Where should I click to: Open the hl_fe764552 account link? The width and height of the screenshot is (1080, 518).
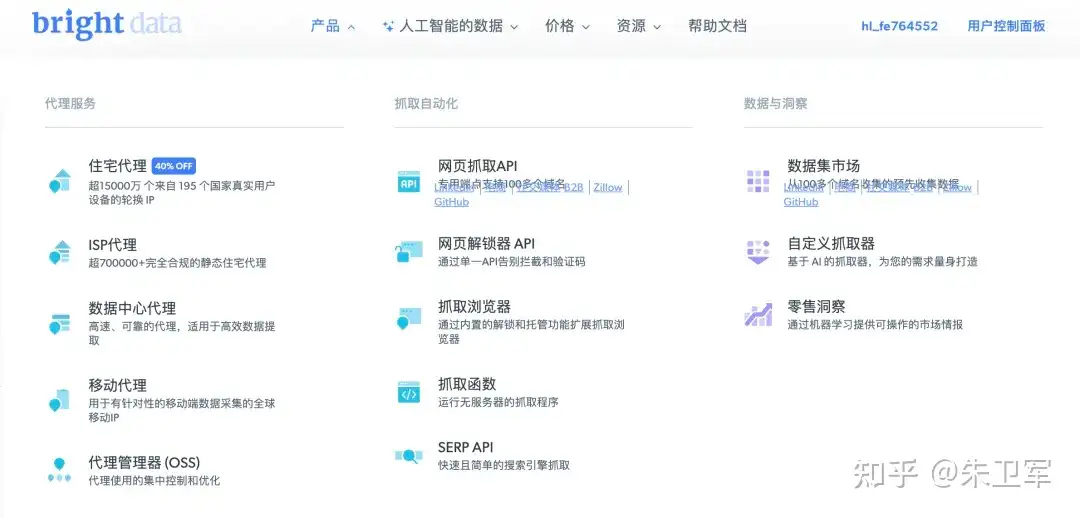click(900, 26)
